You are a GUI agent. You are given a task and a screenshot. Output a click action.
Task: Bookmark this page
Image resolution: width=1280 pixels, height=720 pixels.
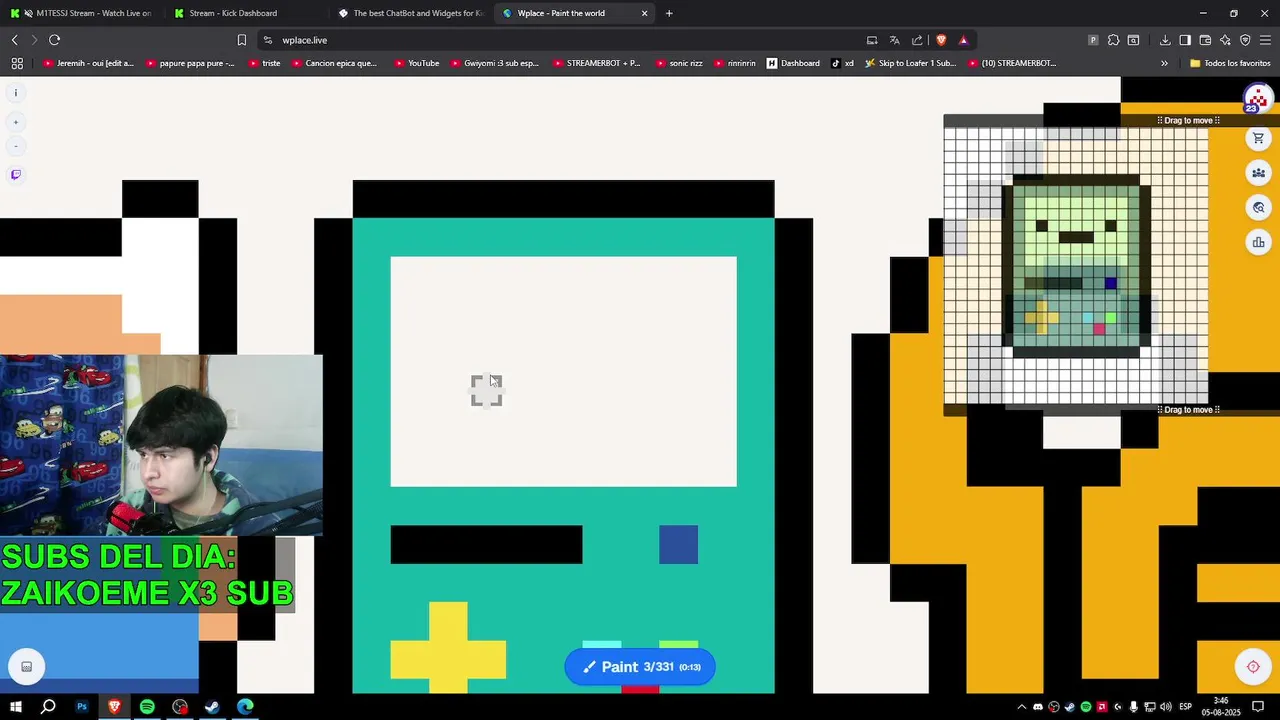241,40
